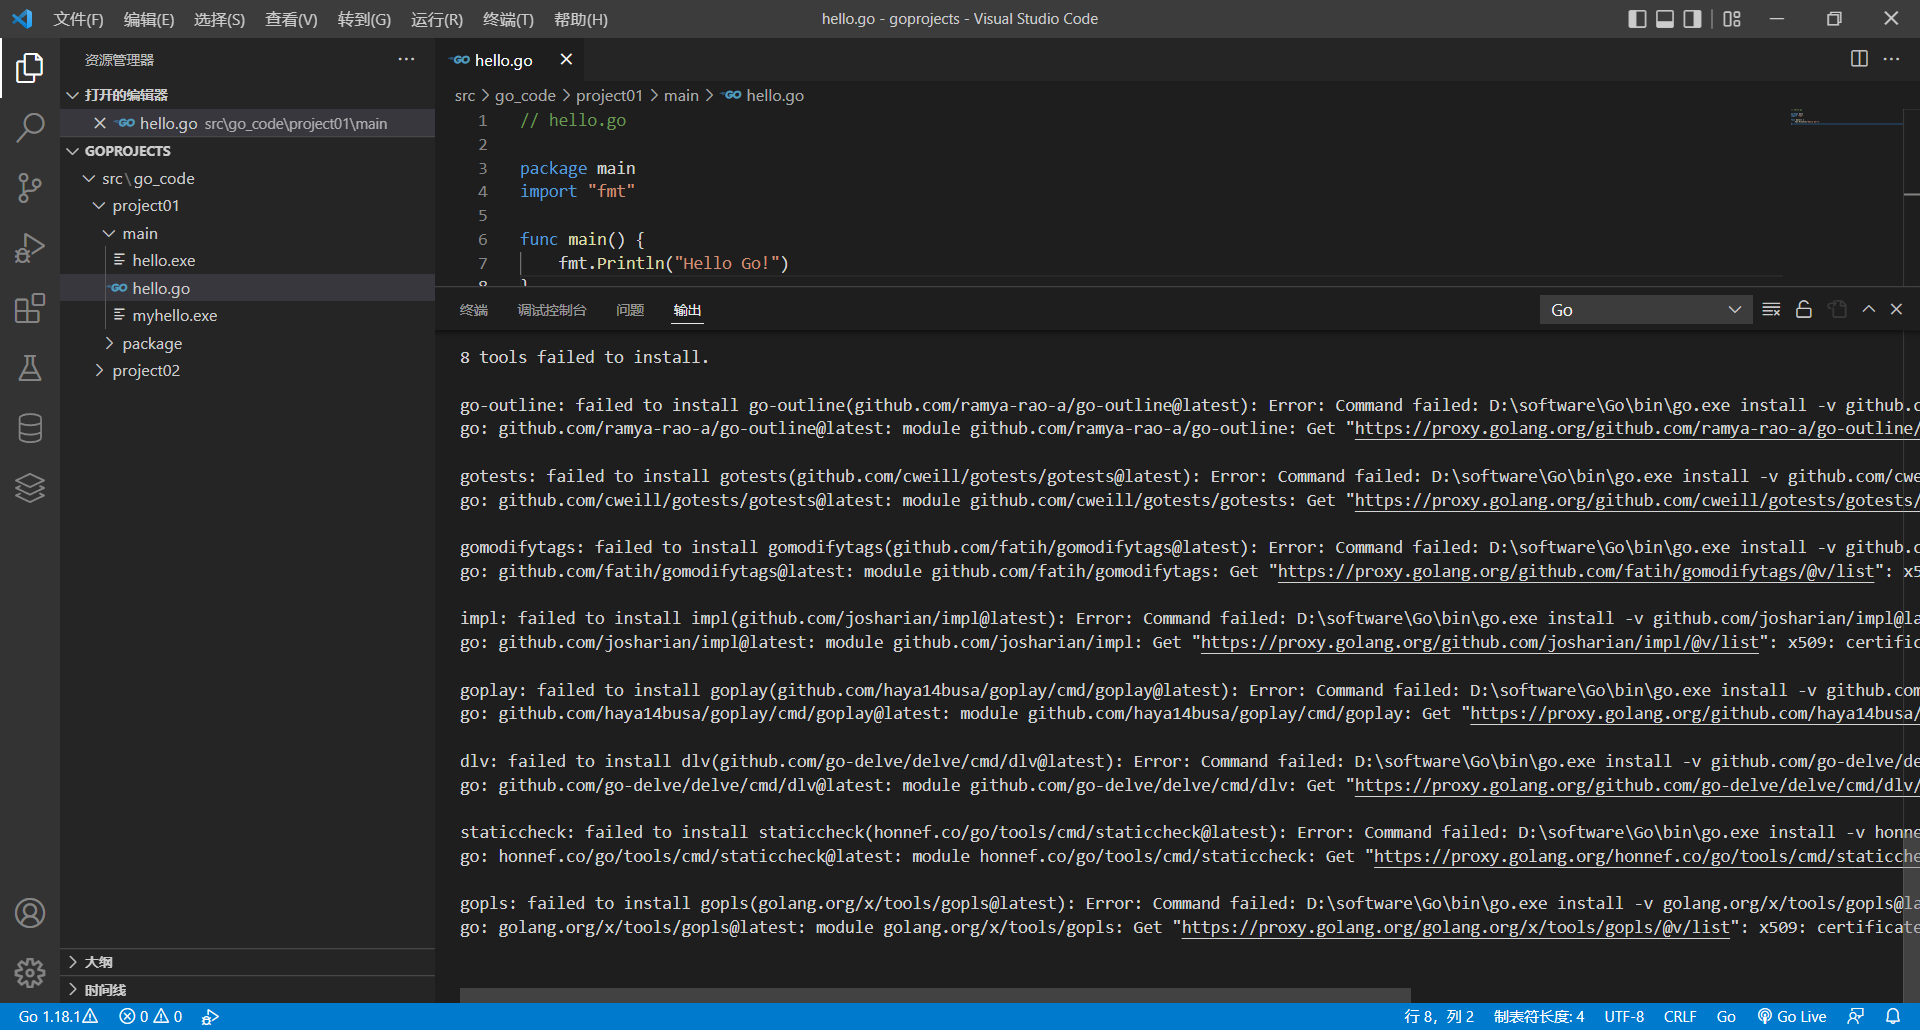
Task: Open go-outline proxy.golang.org link
Action: point(1636,429)
